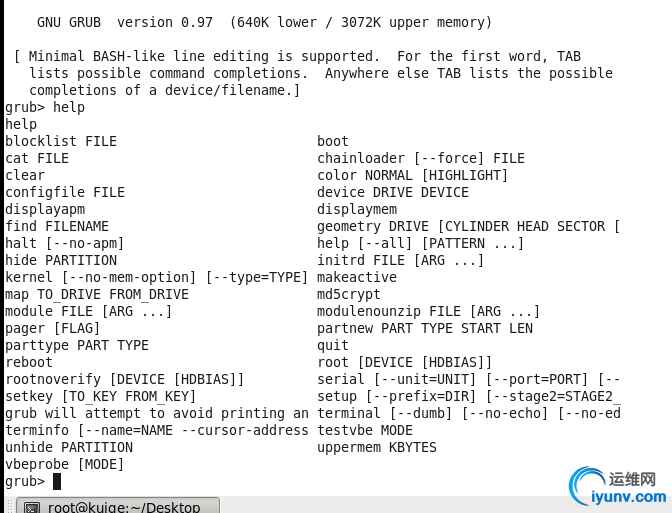Click the 'halt [--no-apm]' entry
This screenshot has height=513, width=672.
click(x=65, y=243)
